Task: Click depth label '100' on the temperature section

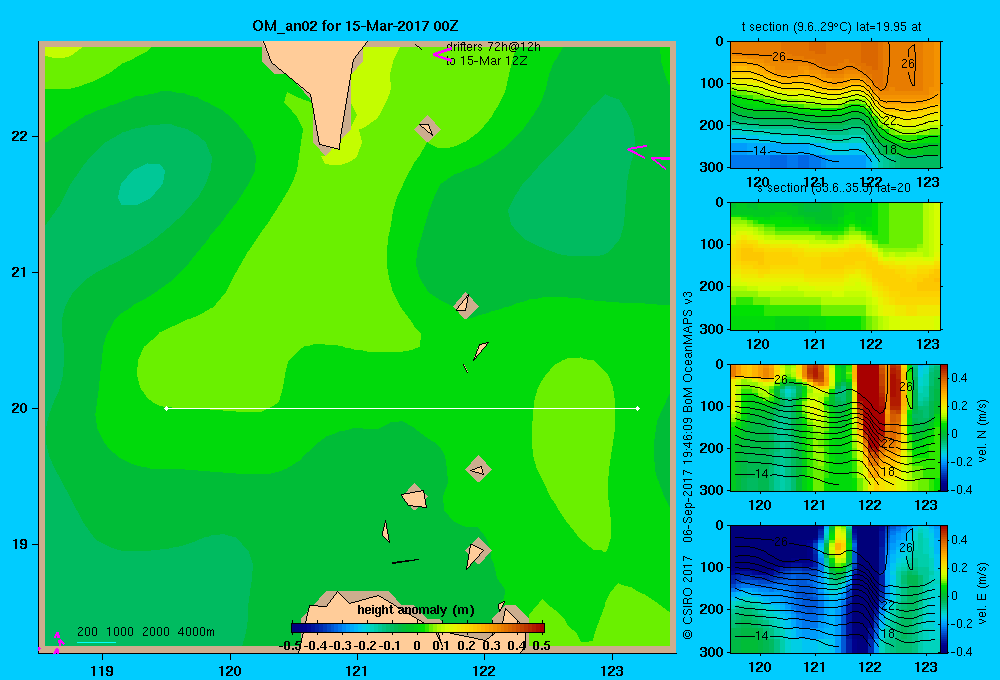Action: 711,83
